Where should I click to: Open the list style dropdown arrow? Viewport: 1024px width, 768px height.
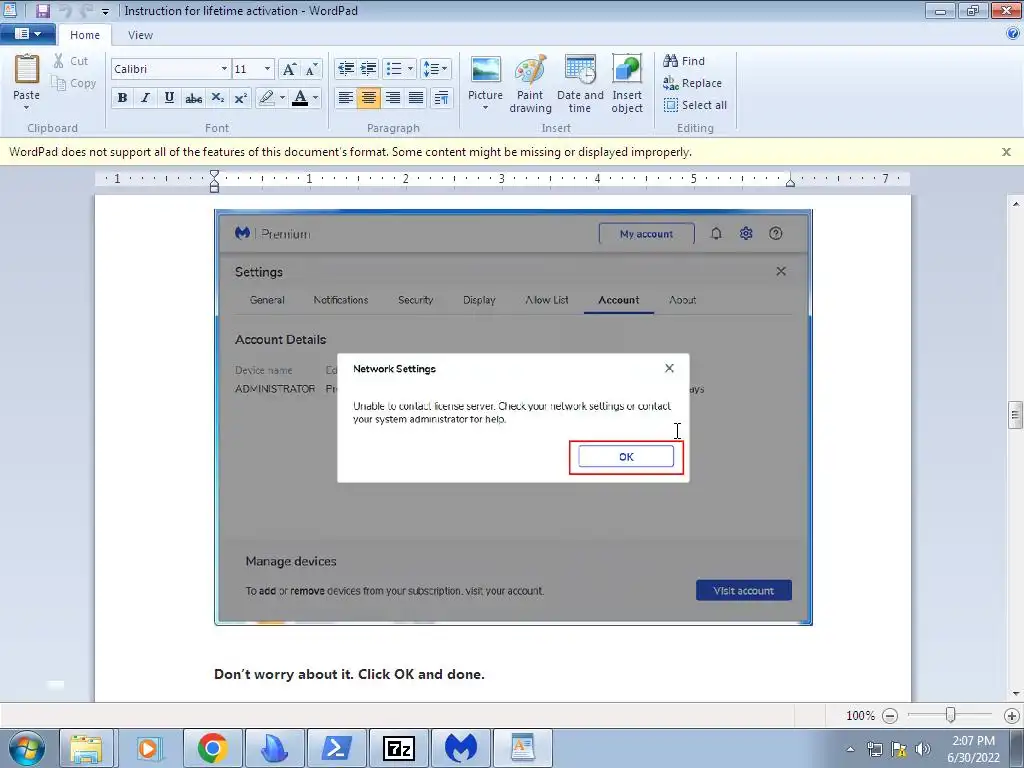coord(410,69)
